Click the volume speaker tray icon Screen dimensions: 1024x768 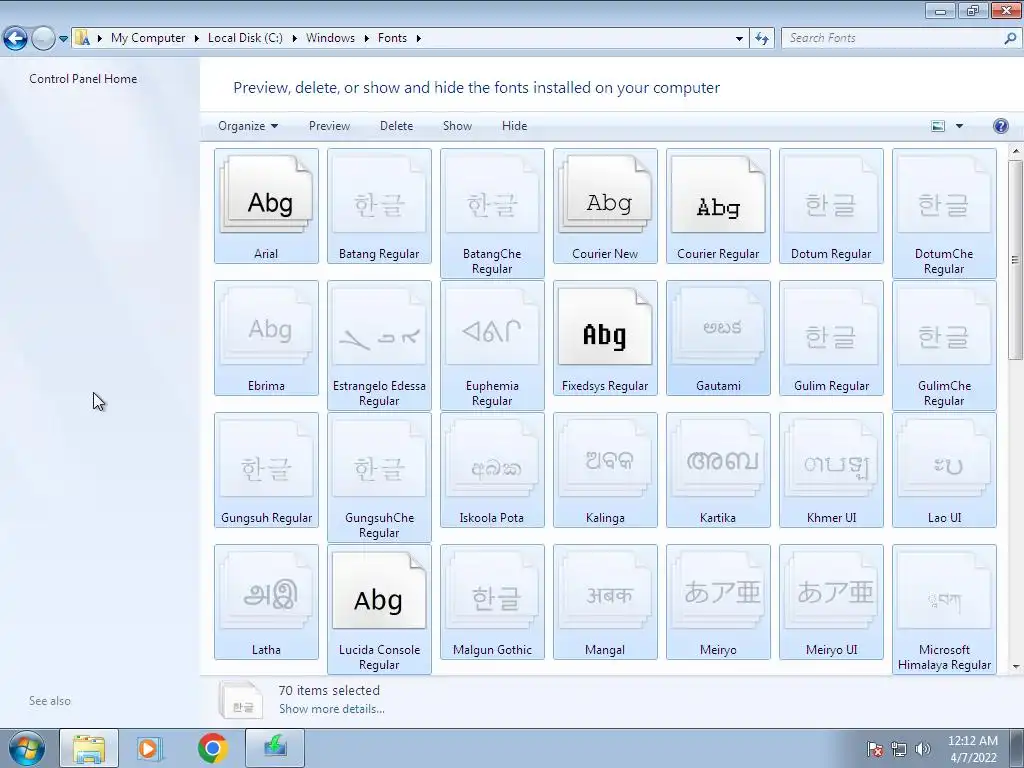point(923,748)
